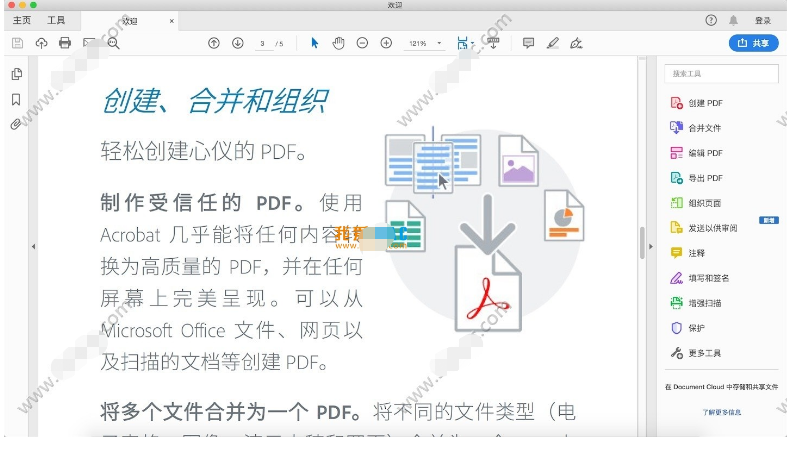
Task: Click the 了解更多信息 link
Action: tap(722, 412)
